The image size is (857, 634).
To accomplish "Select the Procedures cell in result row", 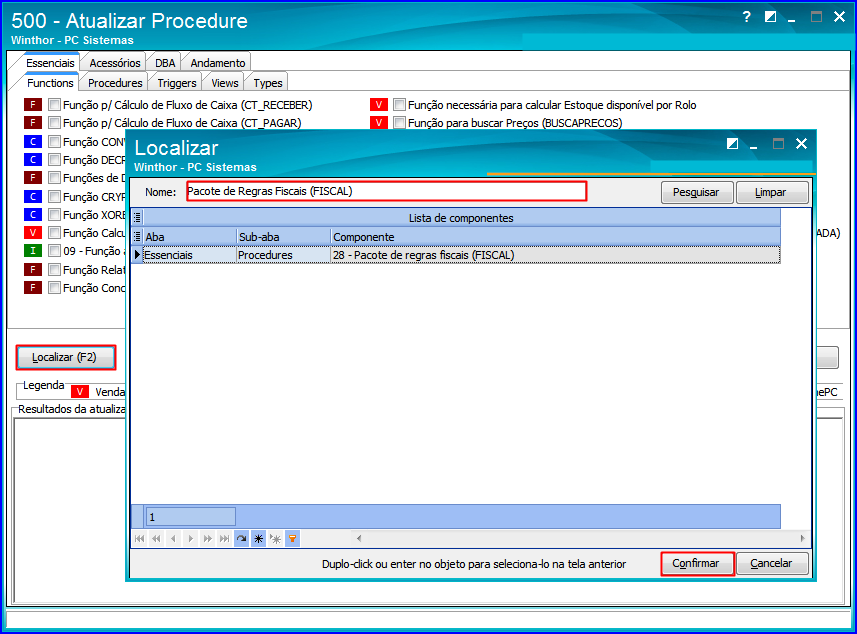I will (x=284, y=255).
